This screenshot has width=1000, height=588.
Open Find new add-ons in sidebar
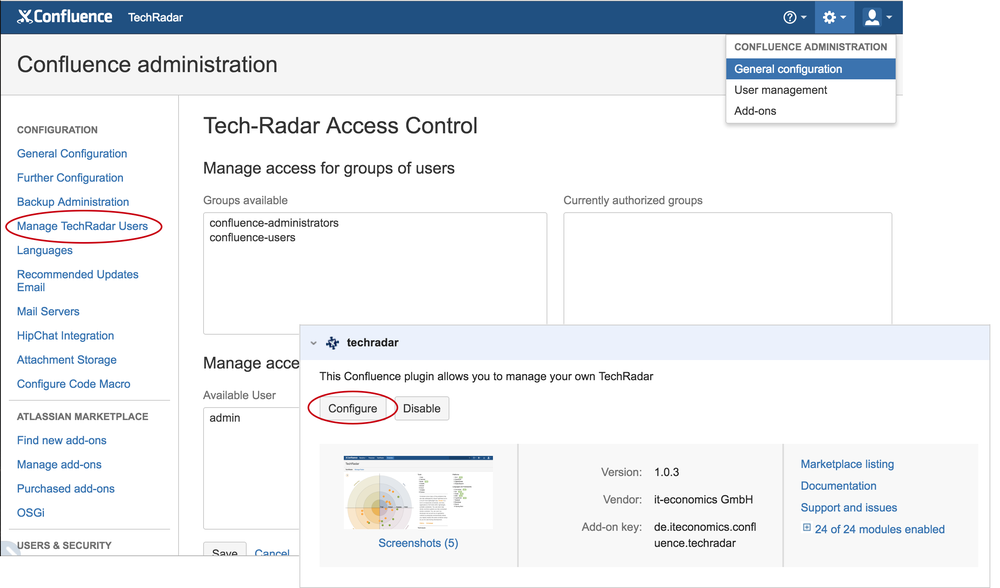61,441
